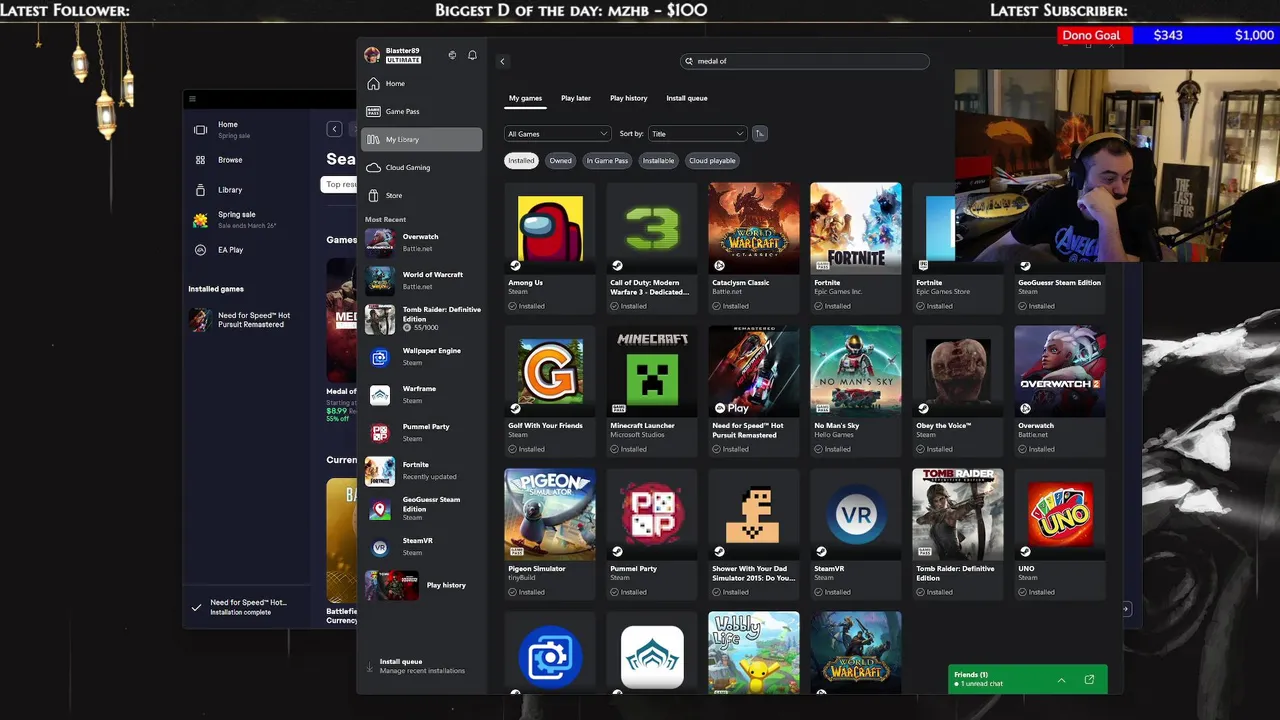1280x720 pixels.
Task: Open Fortnite Recently updated in Most Recent
Action: (x=423, y=471)
